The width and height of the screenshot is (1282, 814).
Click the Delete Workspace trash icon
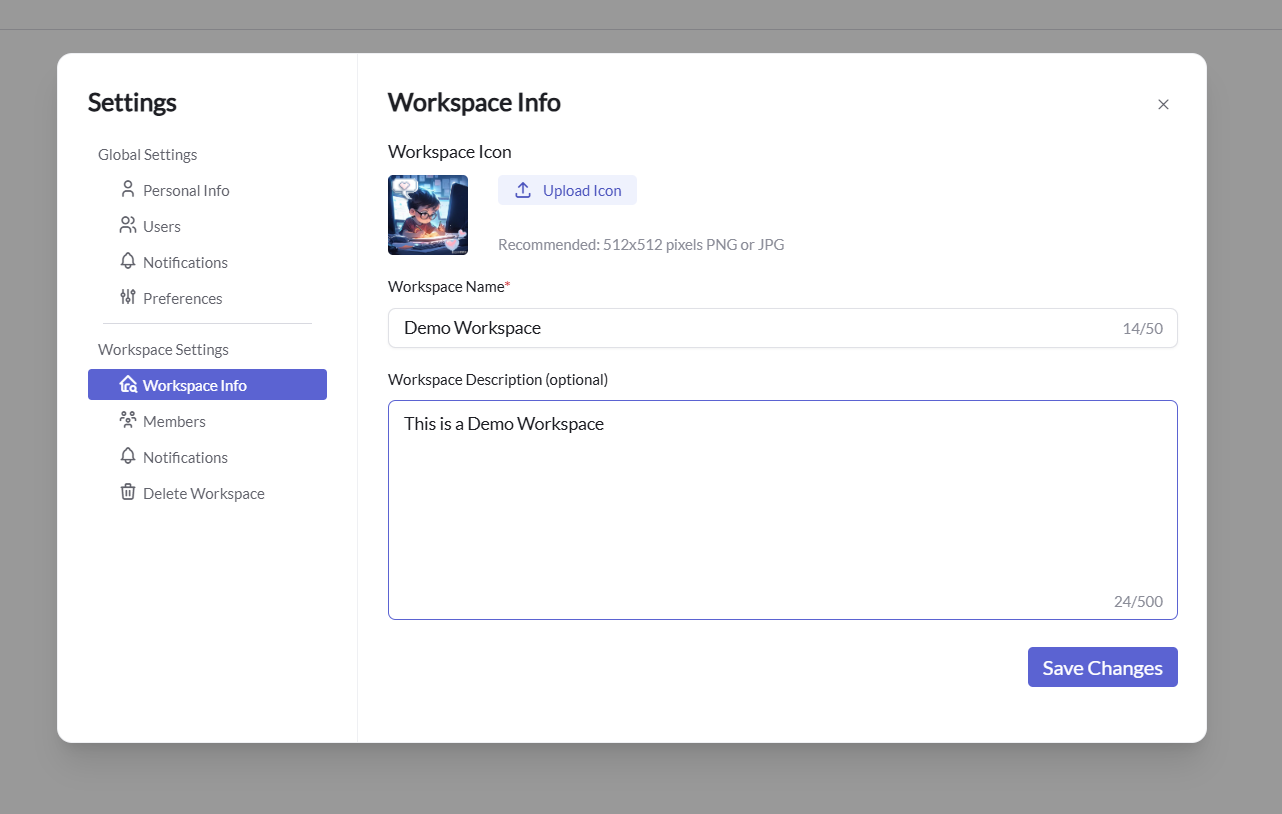tap(128, 492)
